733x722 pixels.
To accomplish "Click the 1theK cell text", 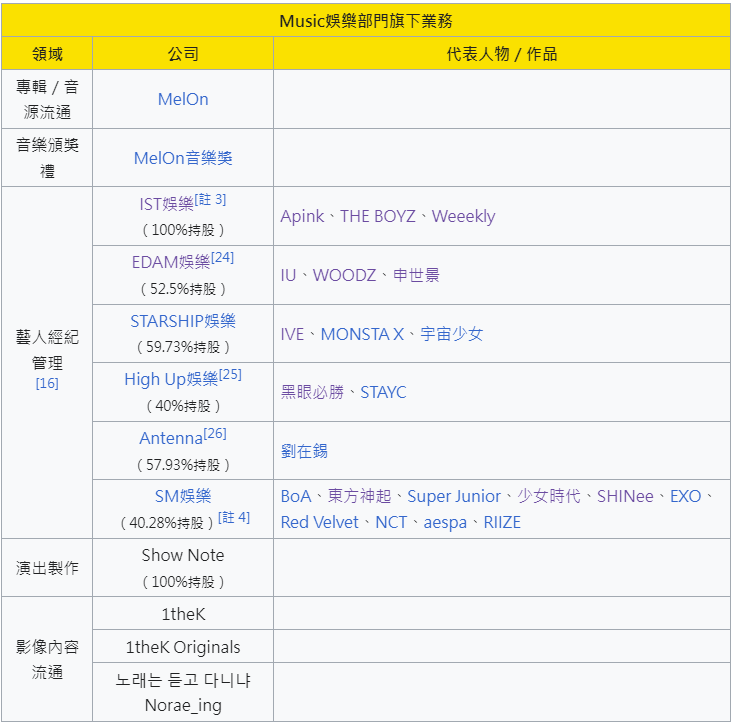I will coord(183,614).
